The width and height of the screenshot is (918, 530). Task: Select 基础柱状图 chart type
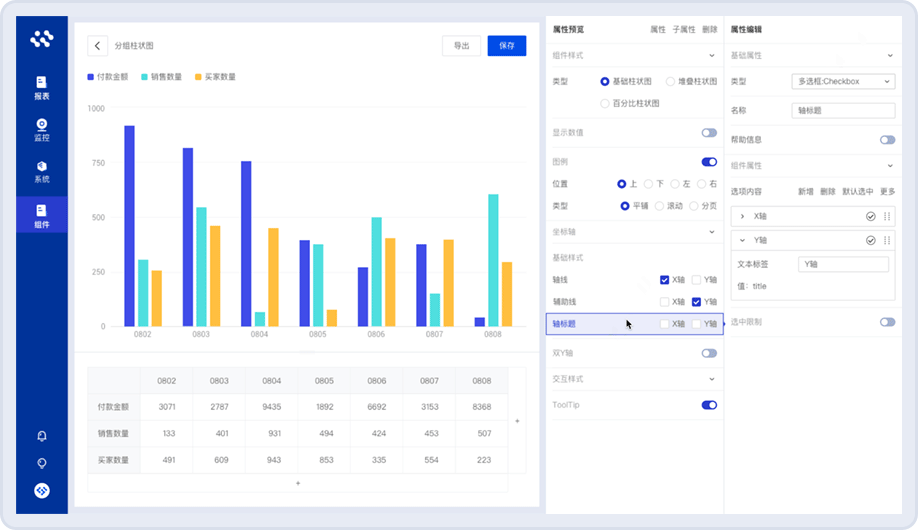[605, 81]
